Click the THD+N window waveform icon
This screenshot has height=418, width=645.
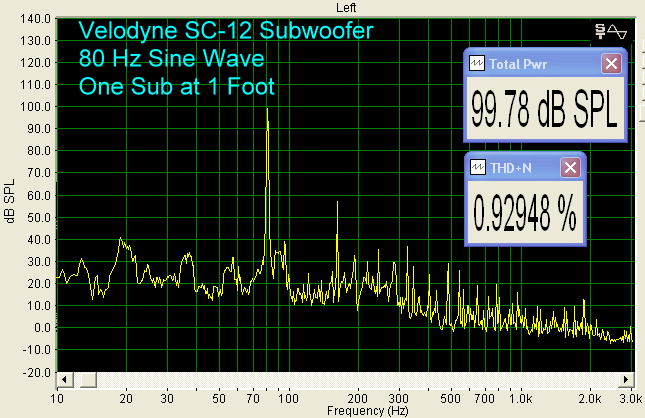click(x=478, y=168)
